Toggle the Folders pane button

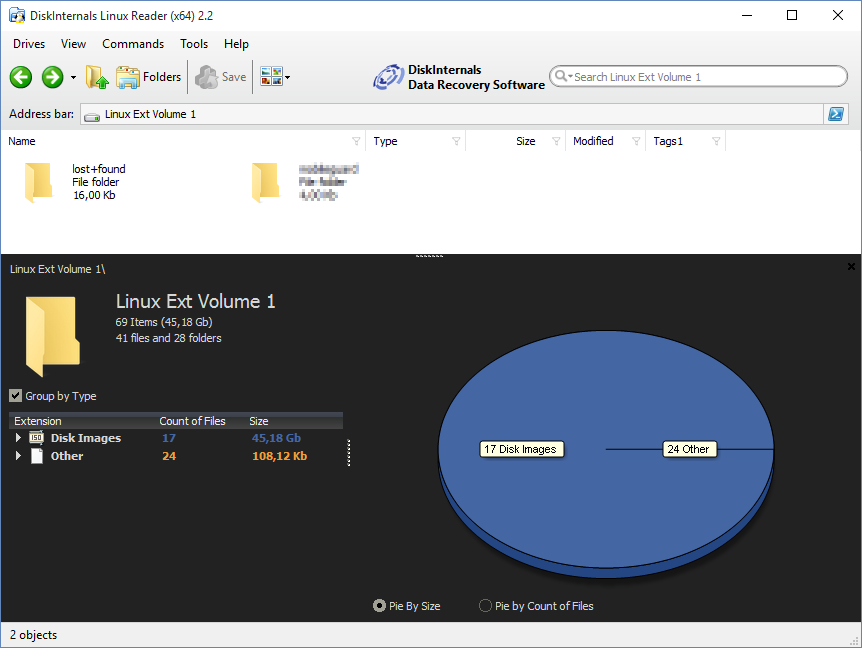tap(148, 77)
